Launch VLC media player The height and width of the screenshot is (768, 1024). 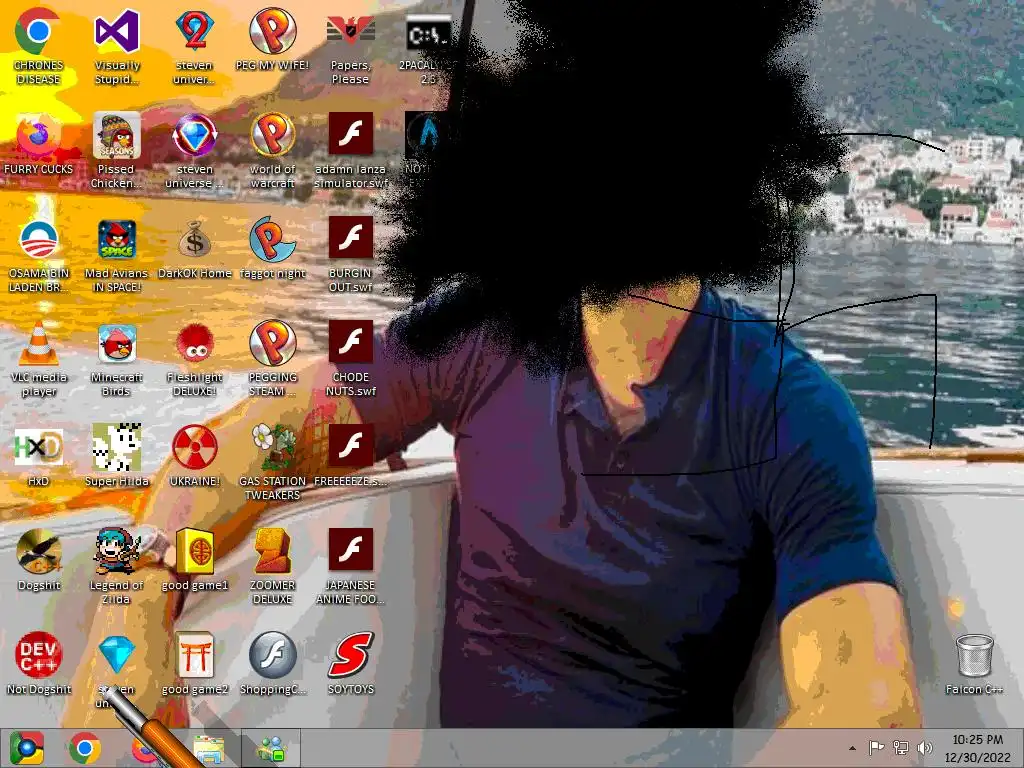click(x=38, y=343)
